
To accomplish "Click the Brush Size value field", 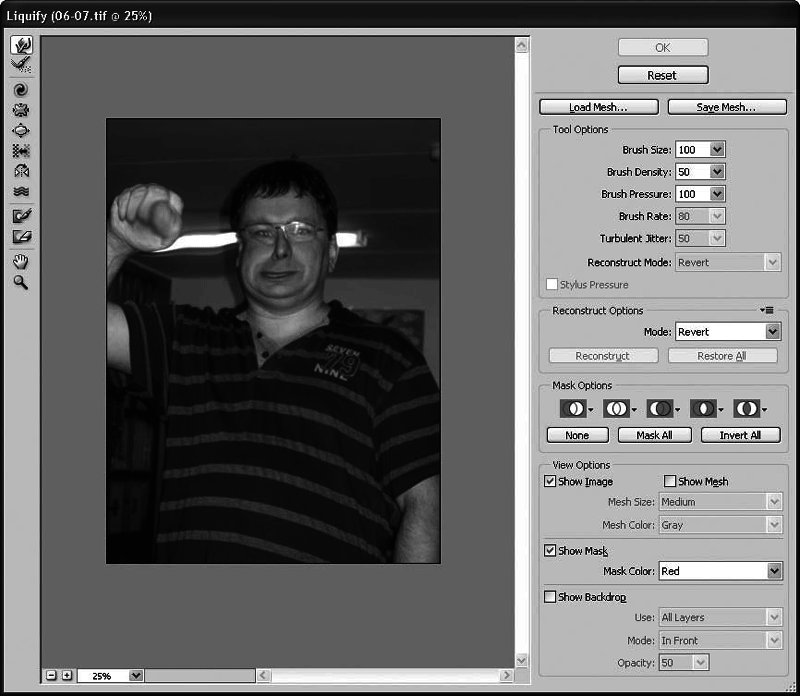I will tap(693, 150).
